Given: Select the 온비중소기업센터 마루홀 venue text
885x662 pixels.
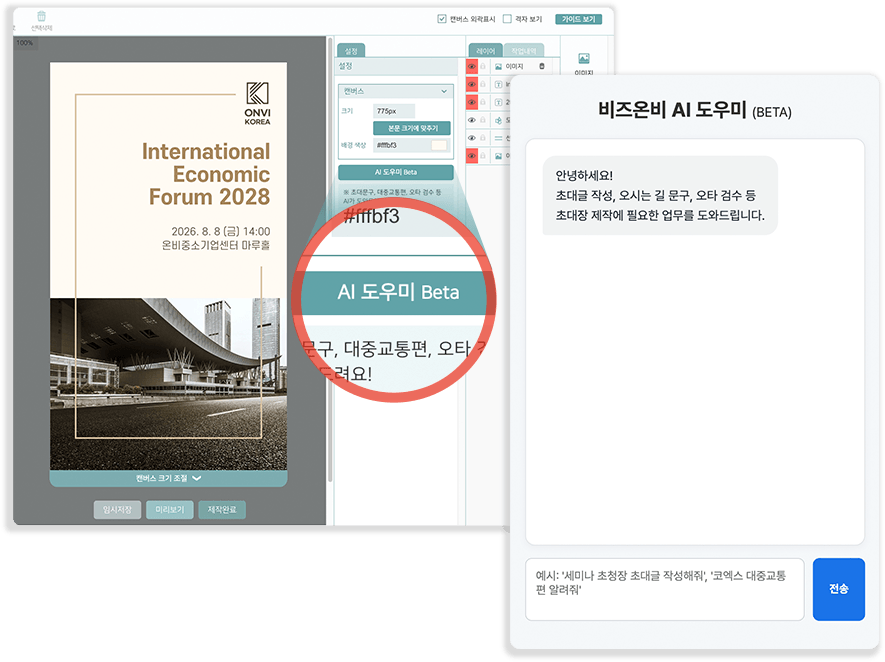Looking at the screenshot, I should 216,245.
